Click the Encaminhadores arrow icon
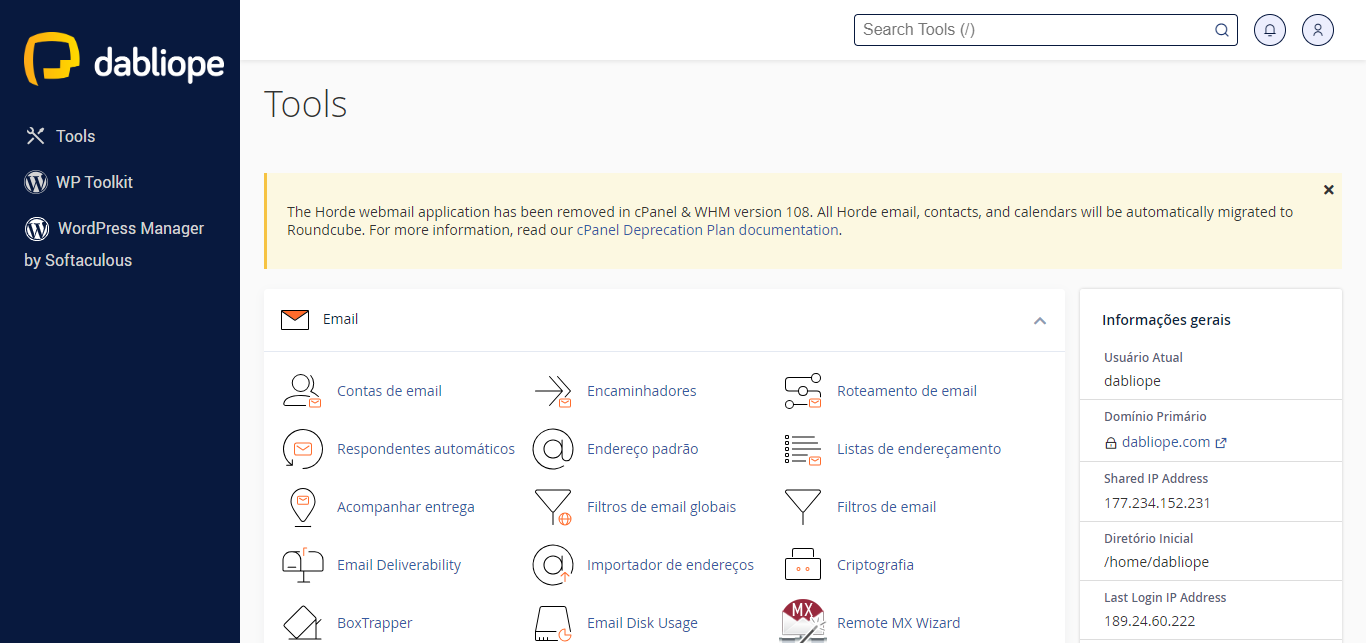 [x=552, y=391]
